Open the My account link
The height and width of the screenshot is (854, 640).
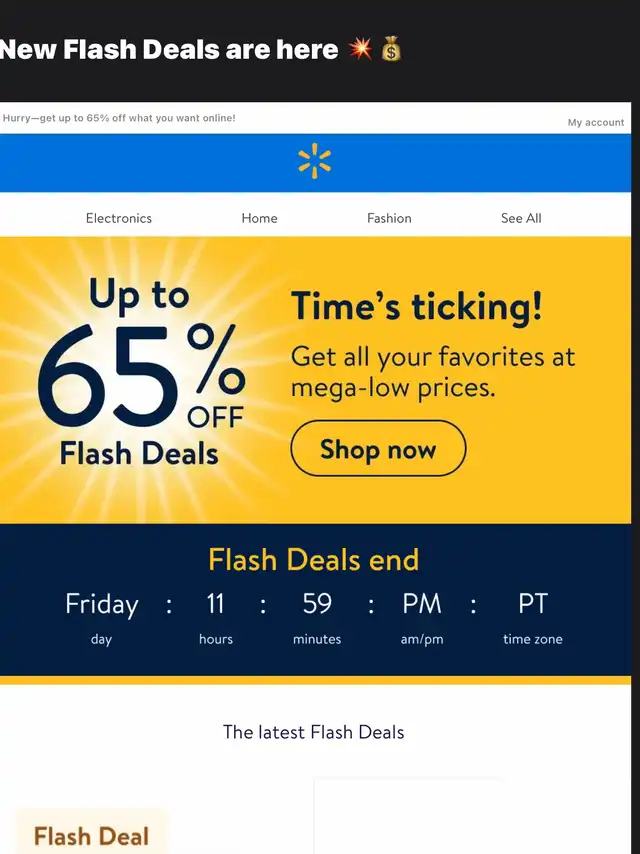point(596,123)
